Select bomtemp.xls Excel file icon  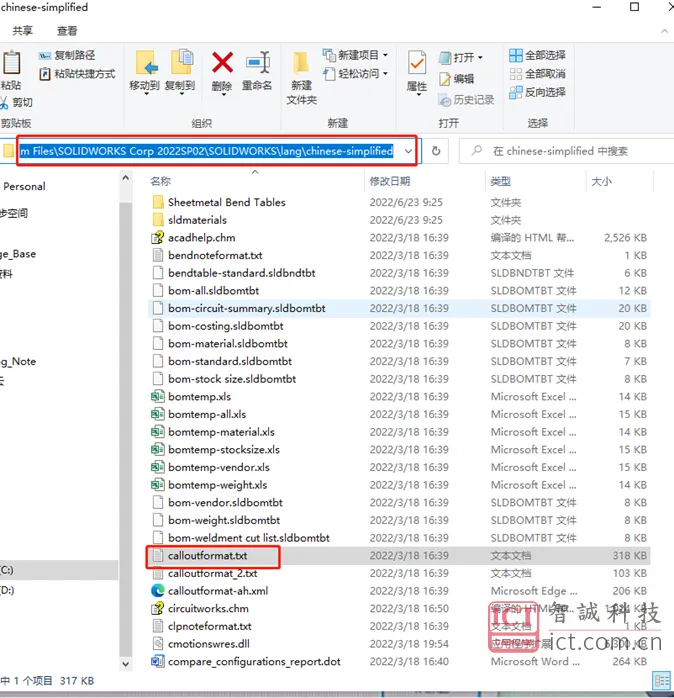pyautogui.click(x=158, y=397)
